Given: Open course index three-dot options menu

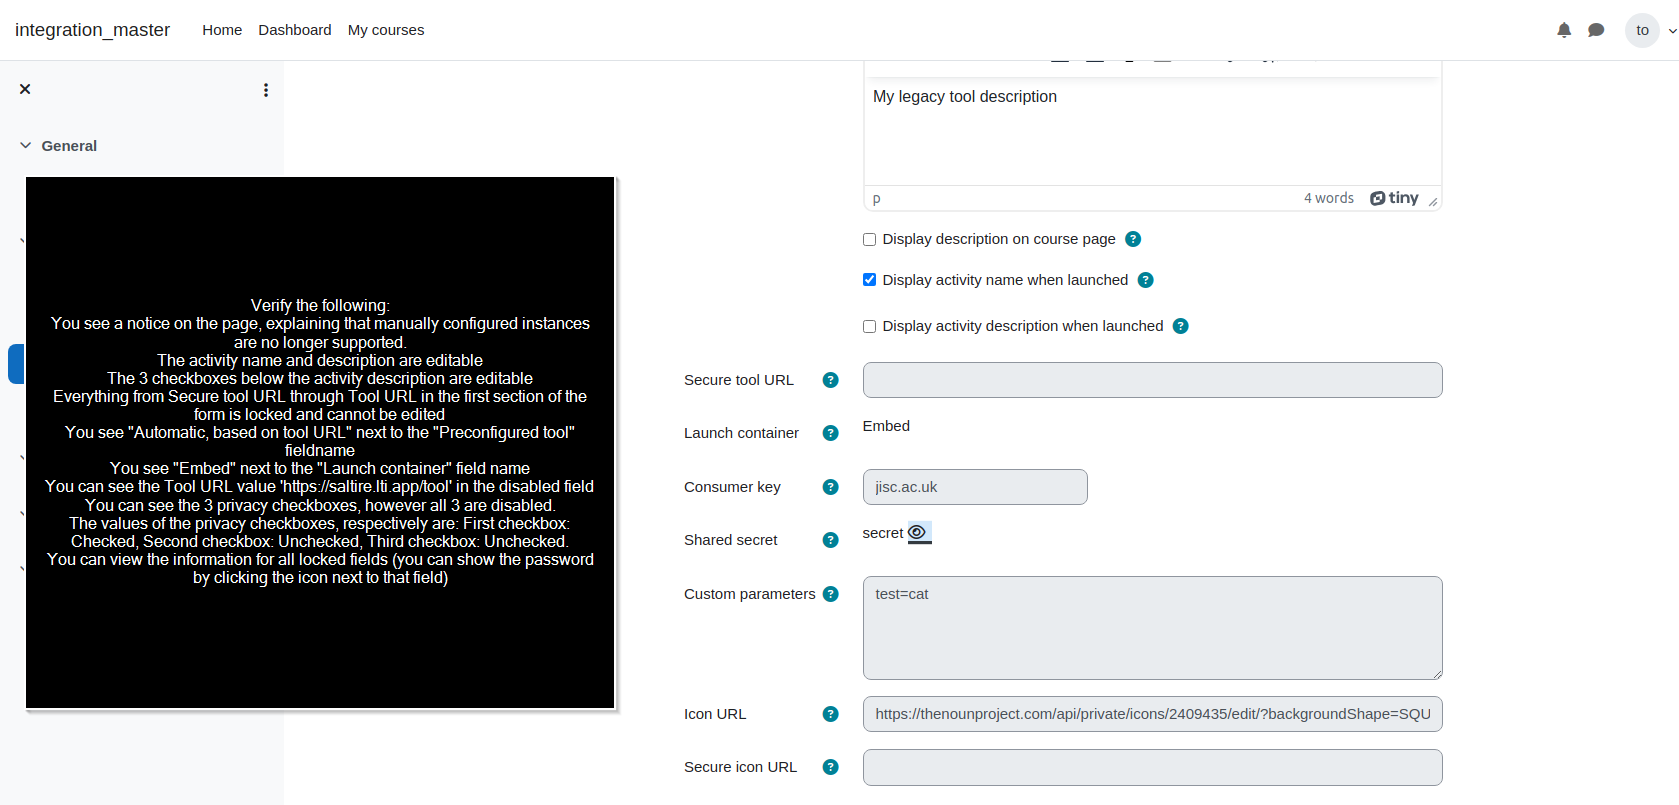Looking at the screenshot, I should point(265,90).
